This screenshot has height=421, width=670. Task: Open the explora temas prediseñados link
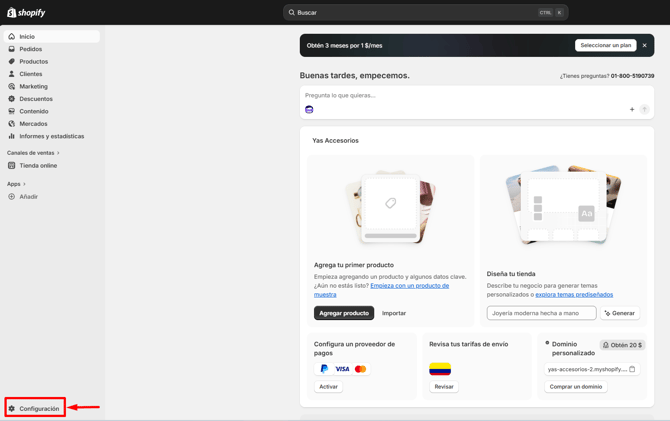point(574,295)
